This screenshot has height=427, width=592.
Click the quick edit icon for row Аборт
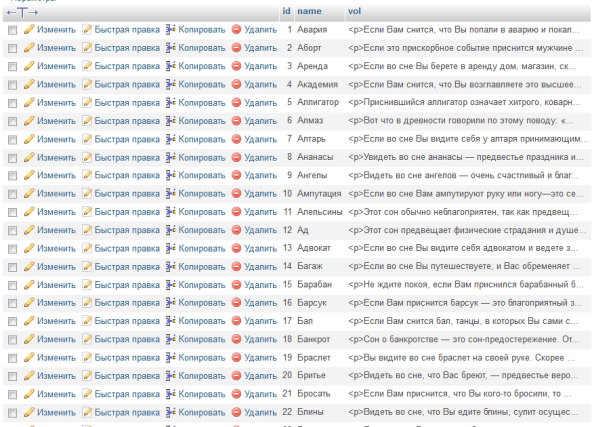[87, 48]
